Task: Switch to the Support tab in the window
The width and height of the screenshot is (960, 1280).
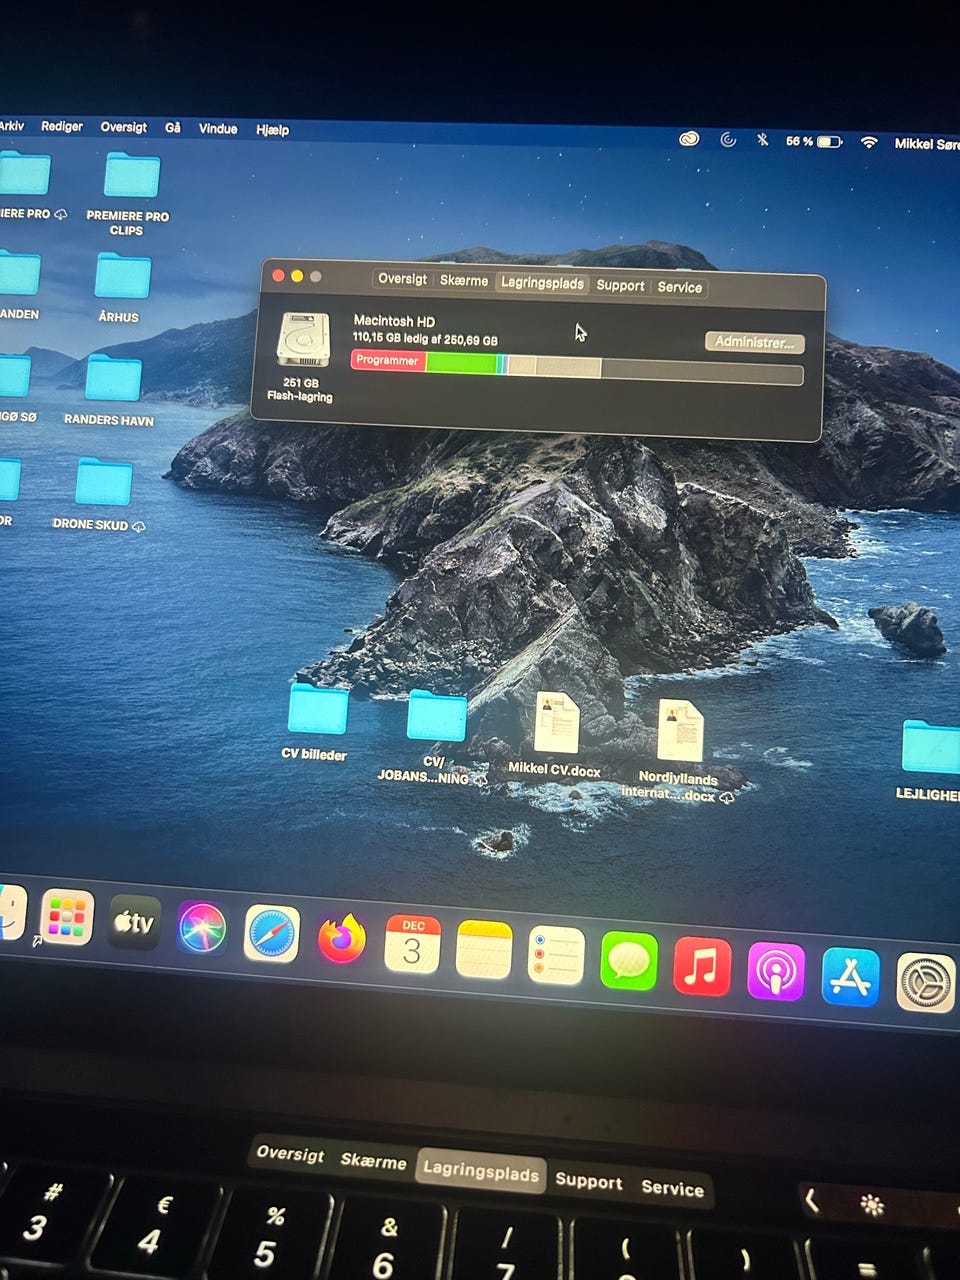Action: [620, 285]
